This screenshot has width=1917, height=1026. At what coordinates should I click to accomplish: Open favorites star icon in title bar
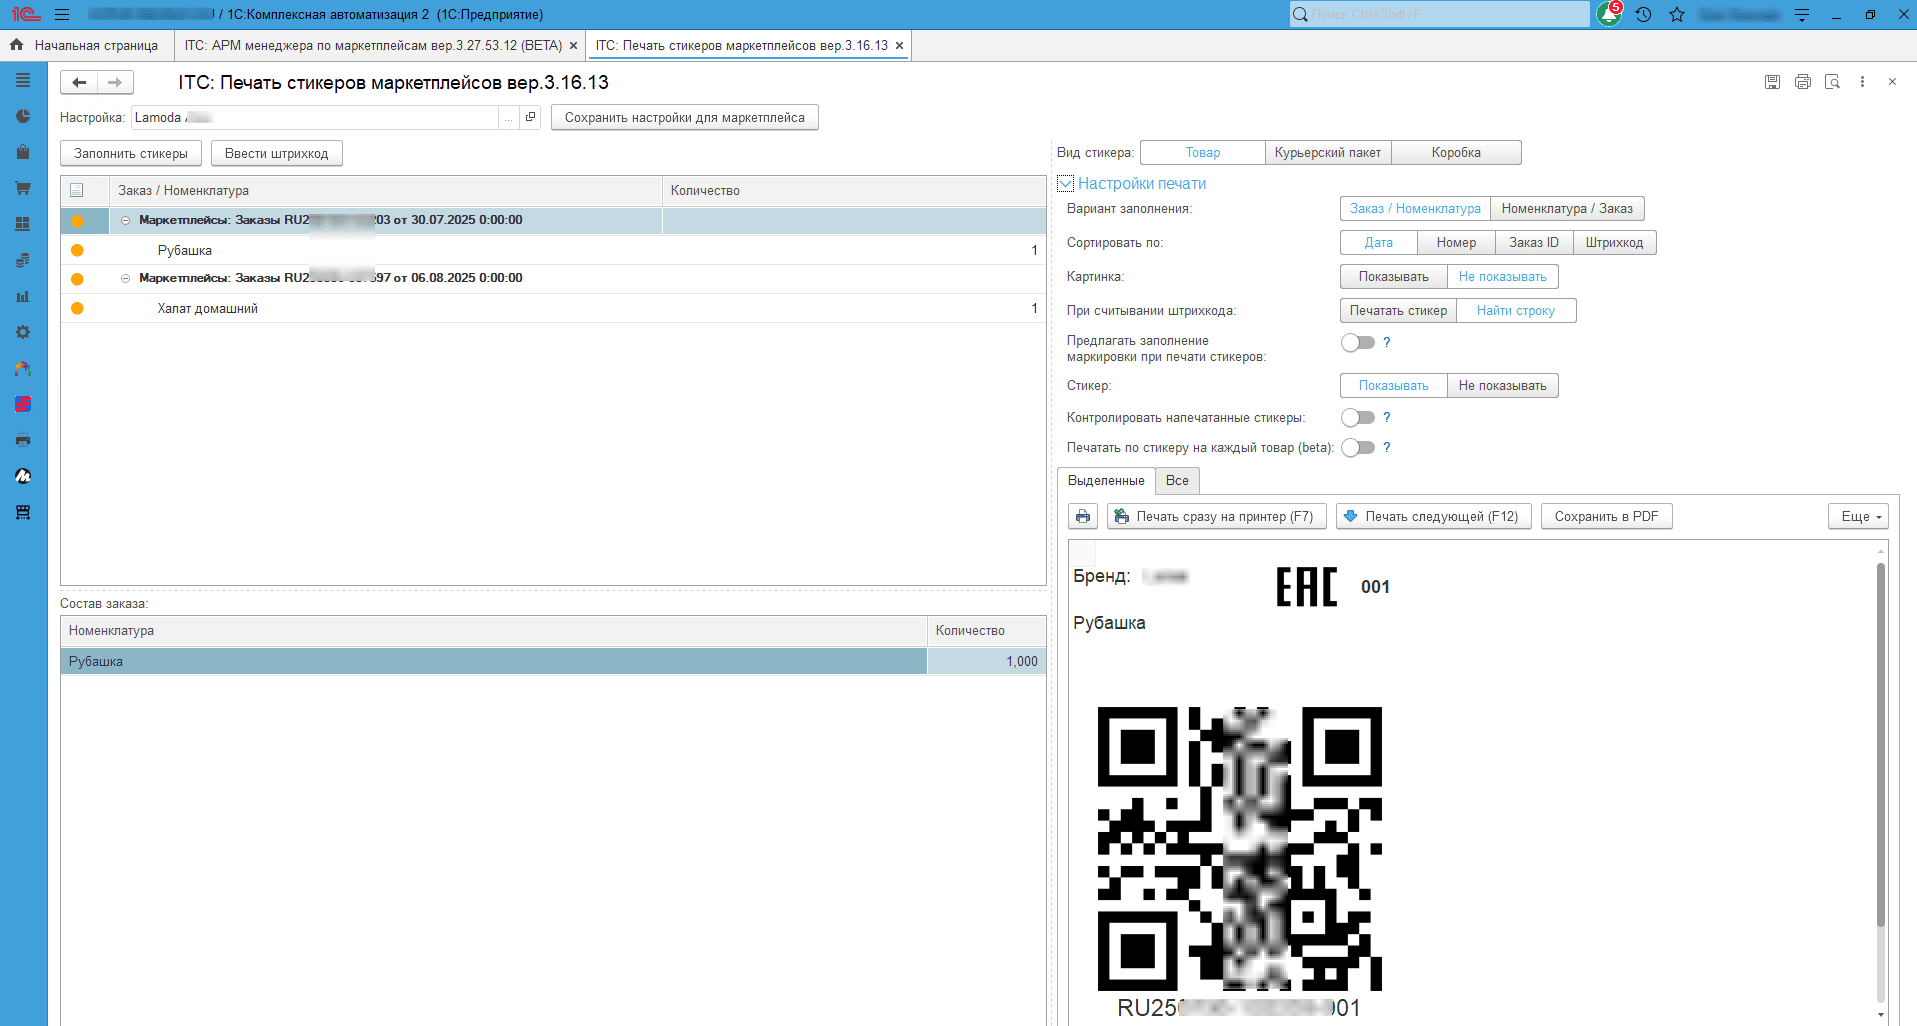coord(1677,15)
